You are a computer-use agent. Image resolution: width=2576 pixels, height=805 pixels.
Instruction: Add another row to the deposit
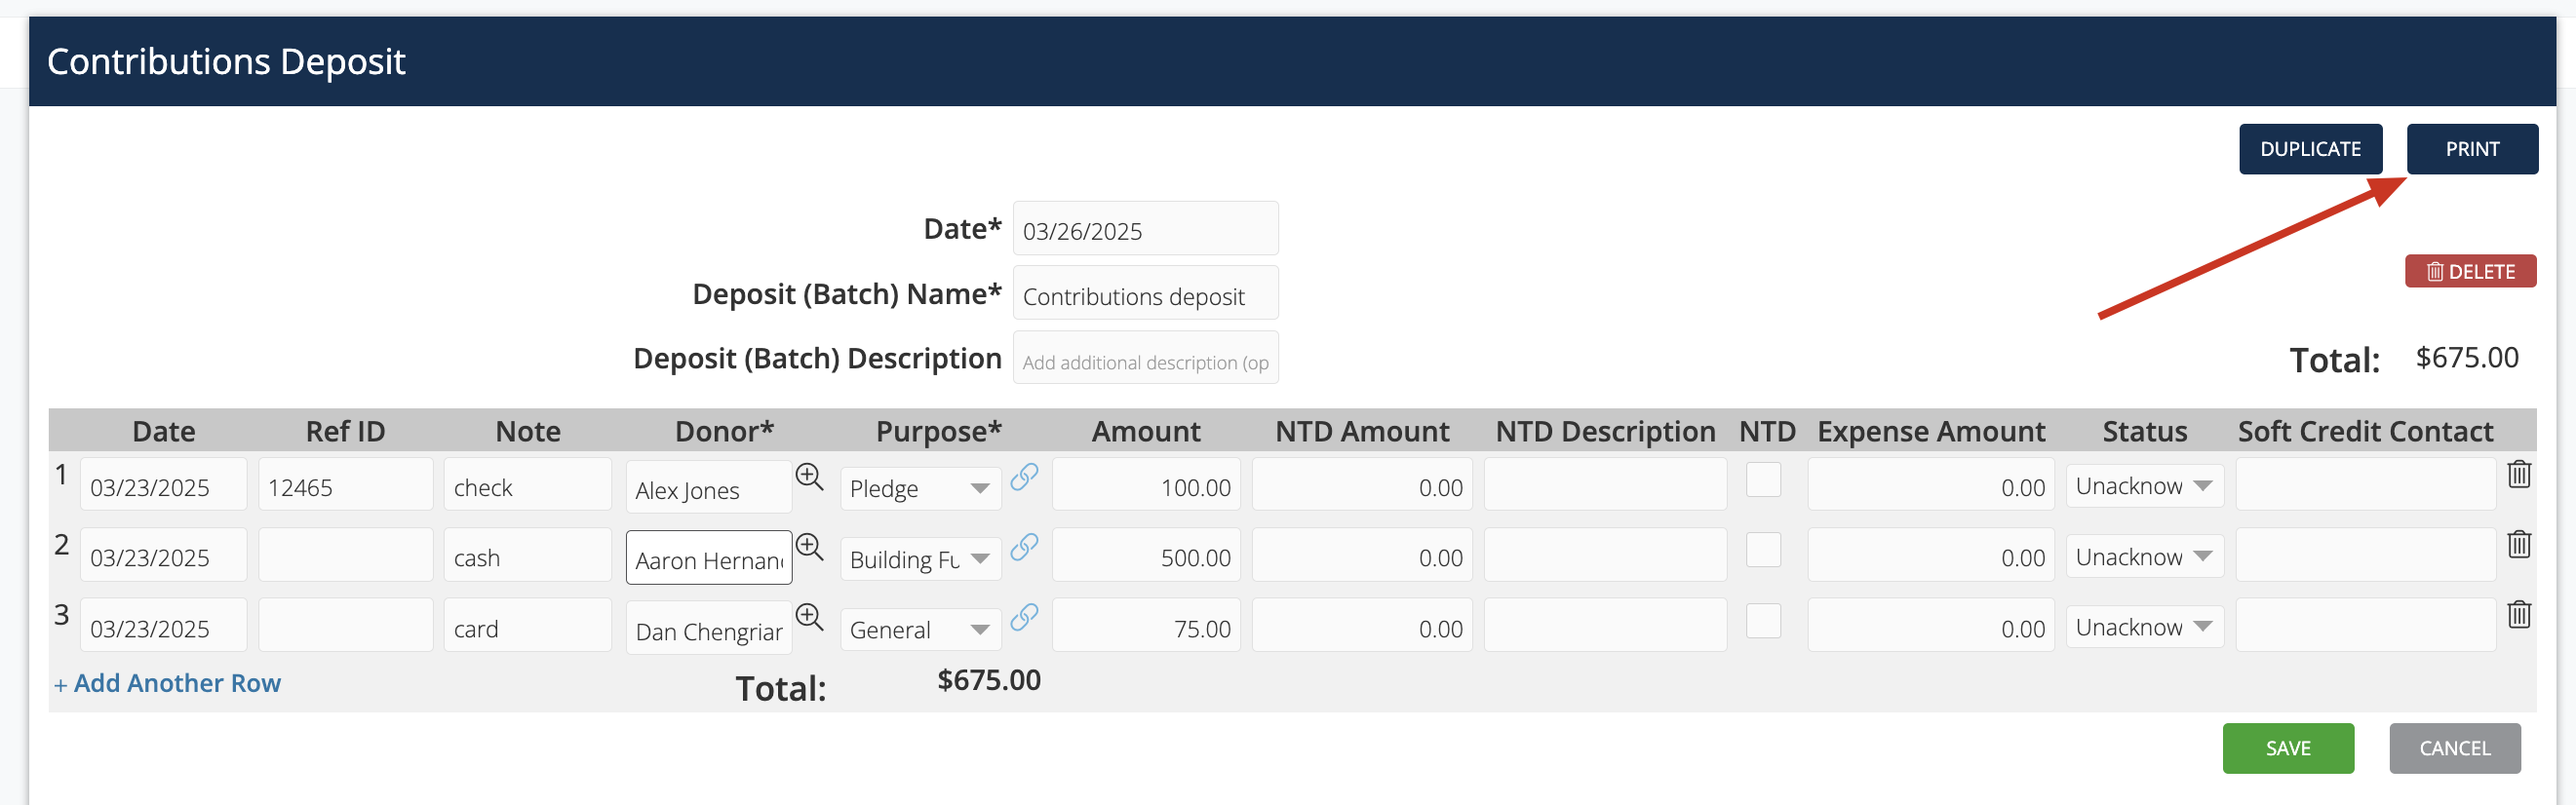click(x=167, y=683)
